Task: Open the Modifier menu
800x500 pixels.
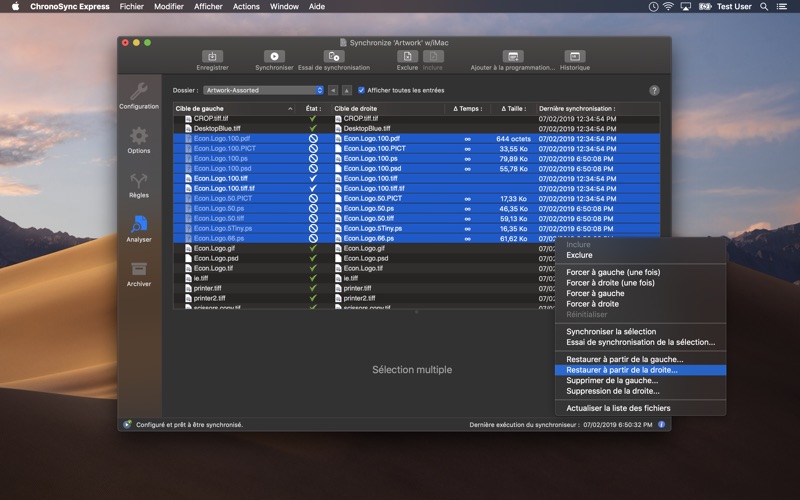Action: coord(169,7)
